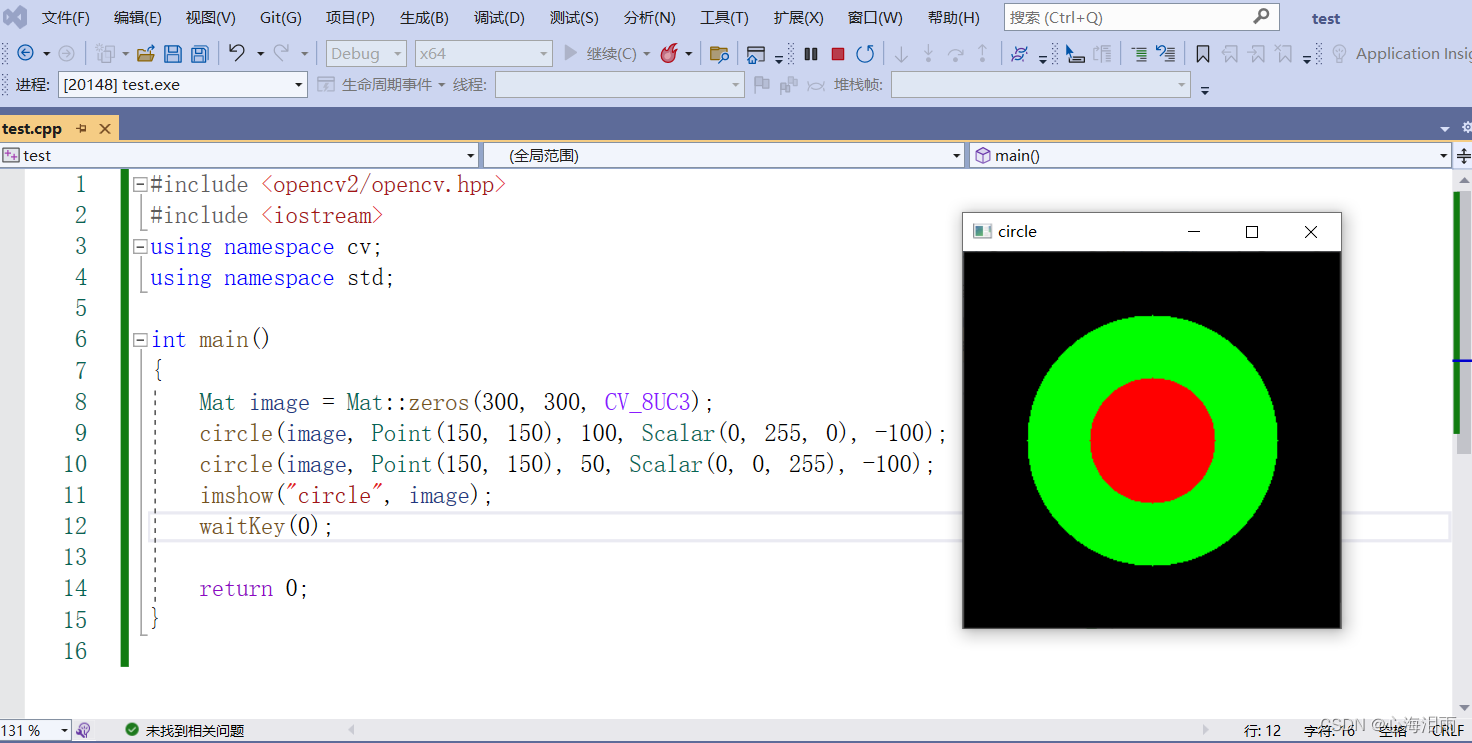Click the Open File folder icon
This screenshot has height=743, width=1472.
146,54
